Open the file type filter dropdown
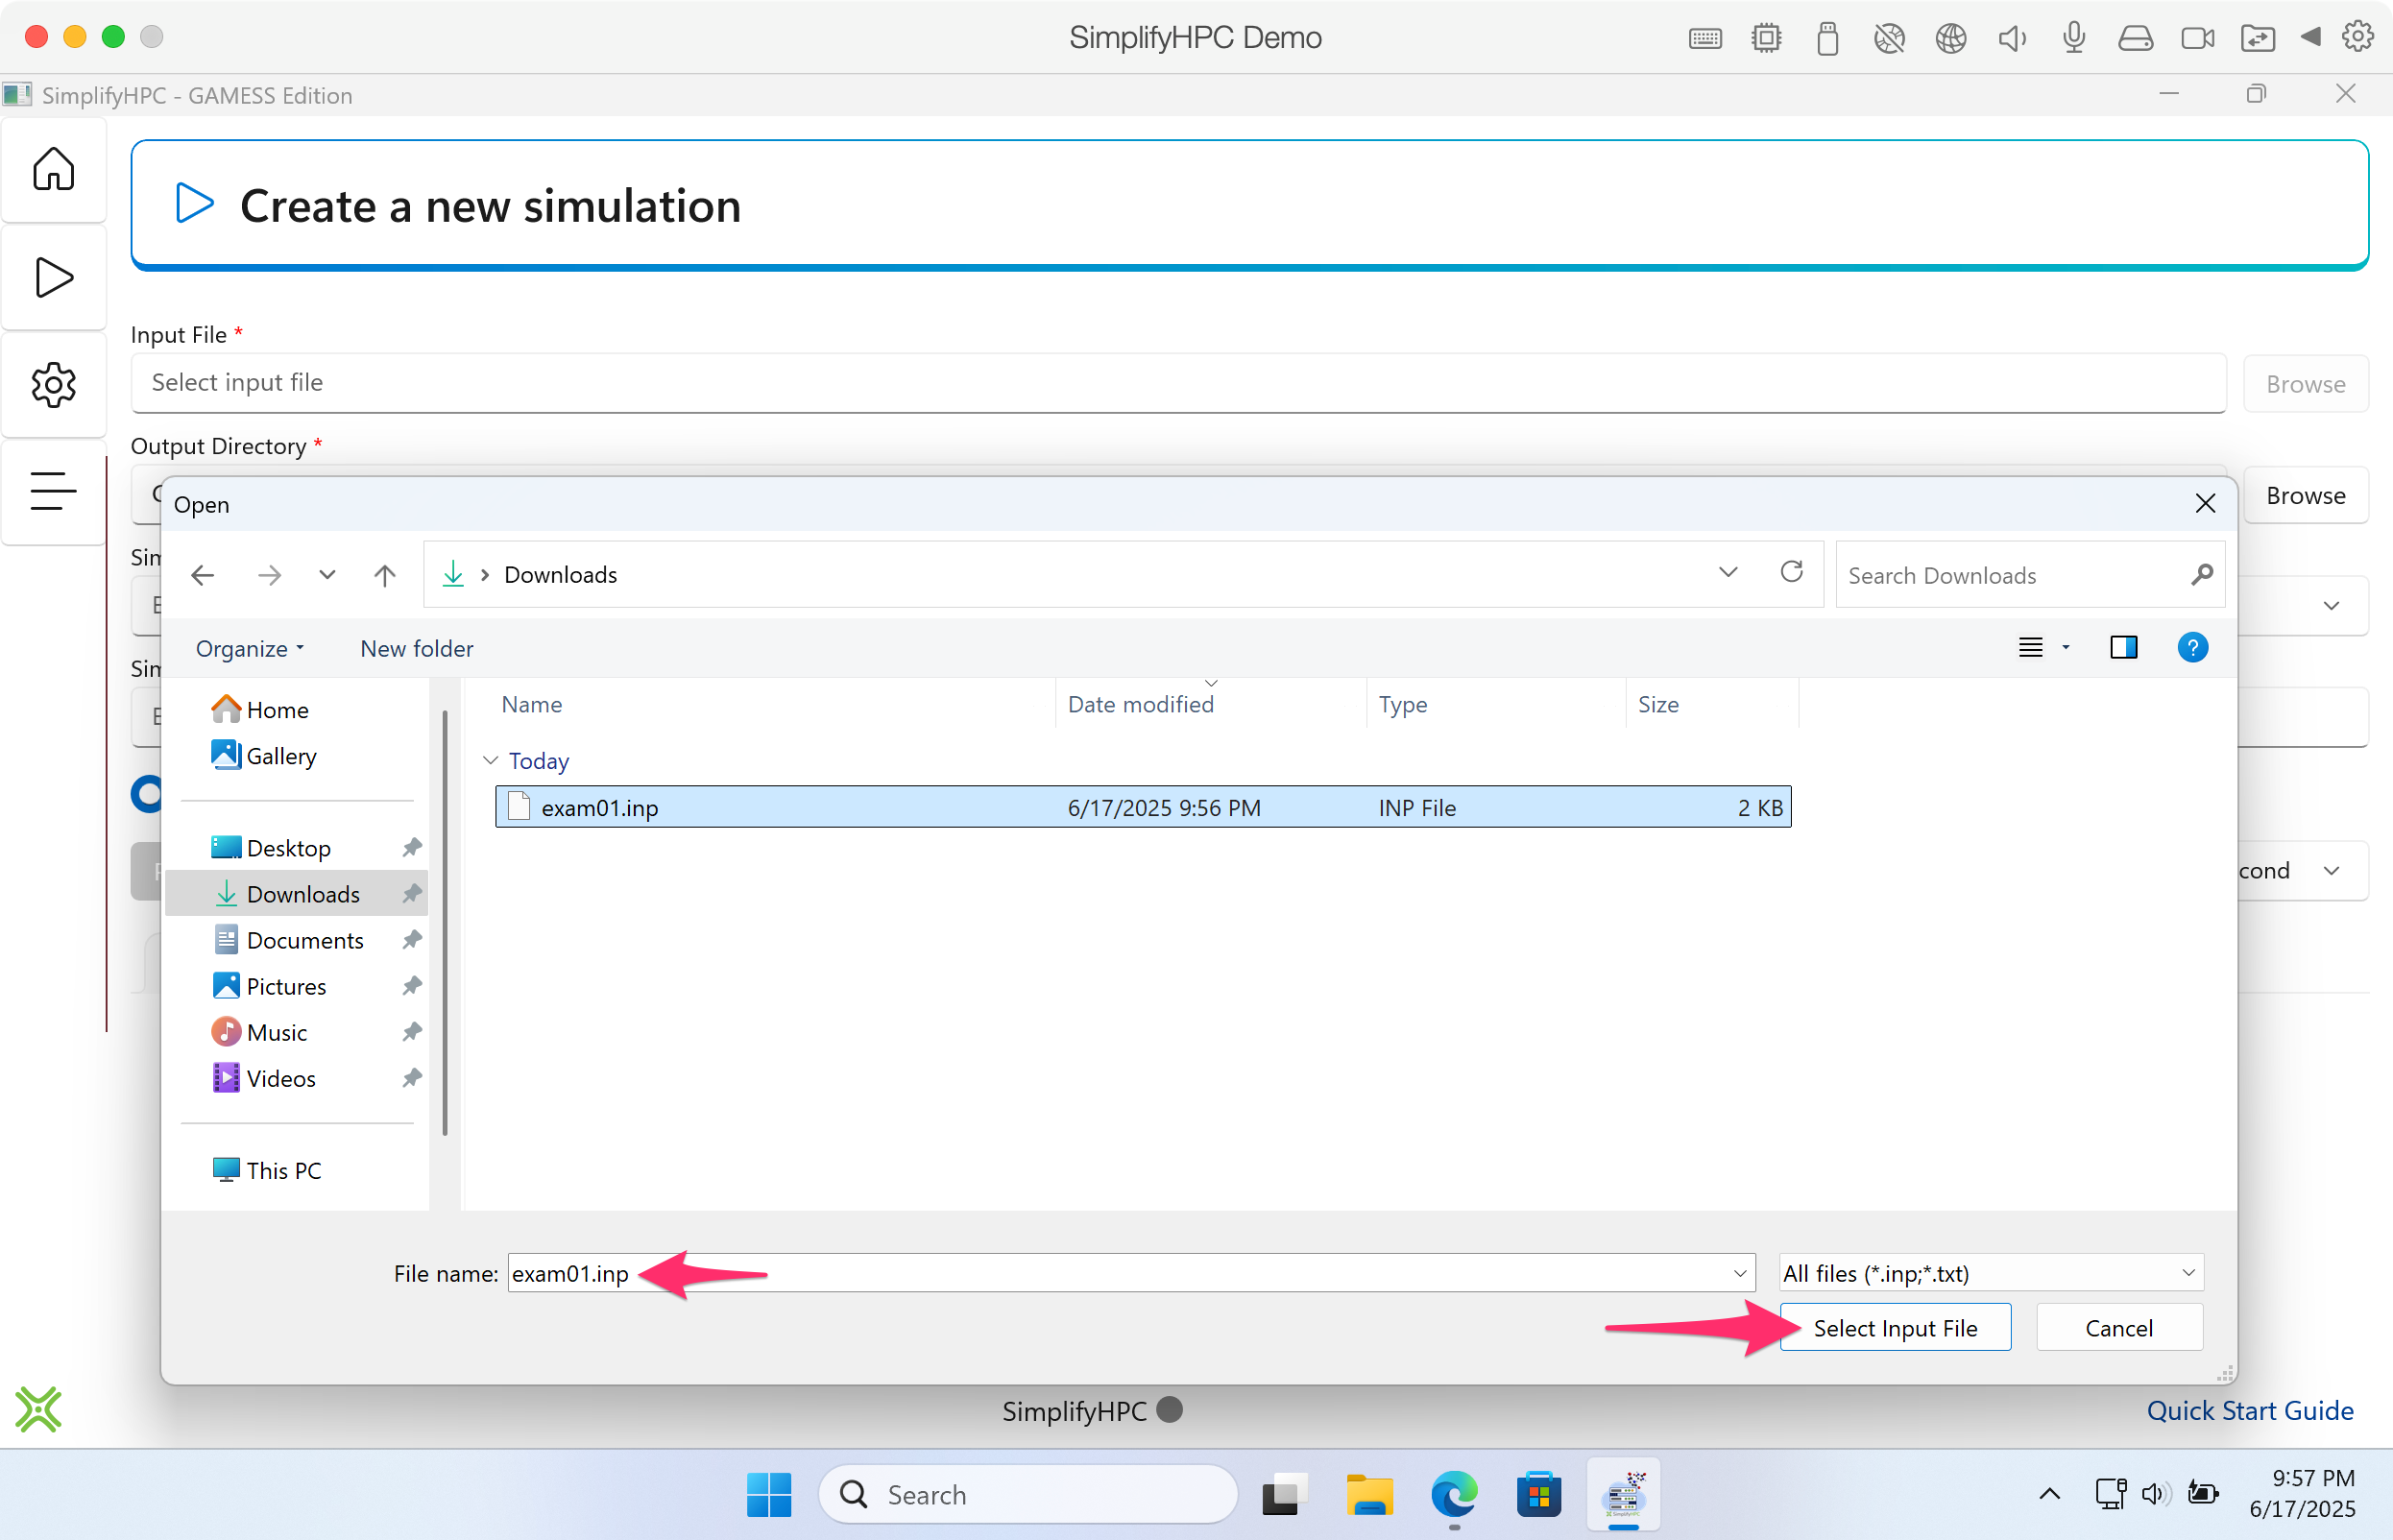2393x1540 pixels. pos(1990,1273)
